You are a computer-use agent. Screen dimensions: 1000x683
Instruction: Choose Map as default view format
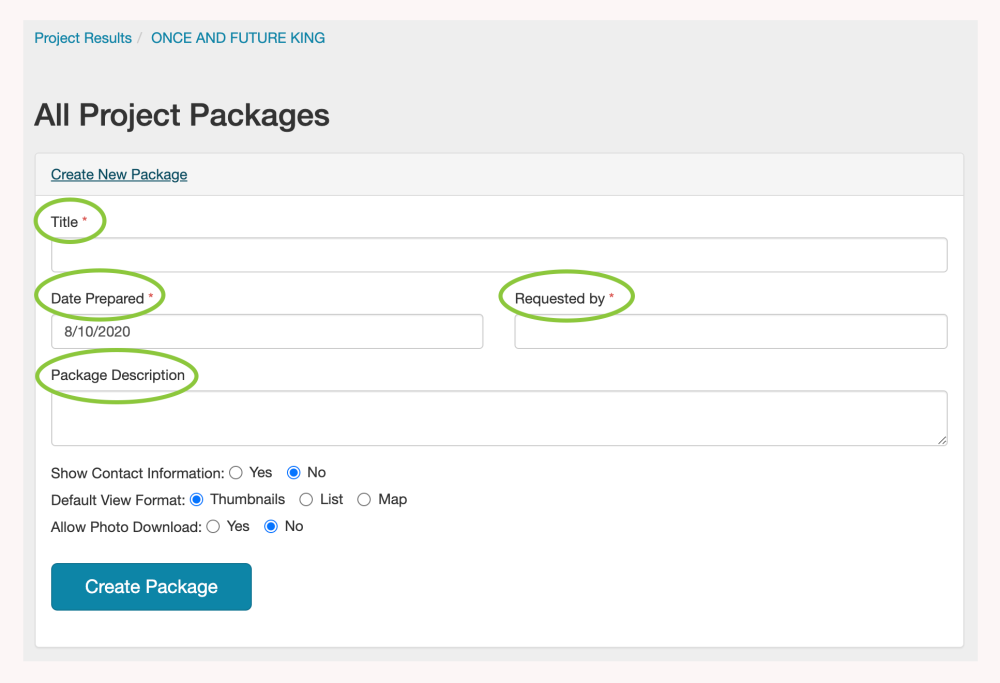coord(365,500)
